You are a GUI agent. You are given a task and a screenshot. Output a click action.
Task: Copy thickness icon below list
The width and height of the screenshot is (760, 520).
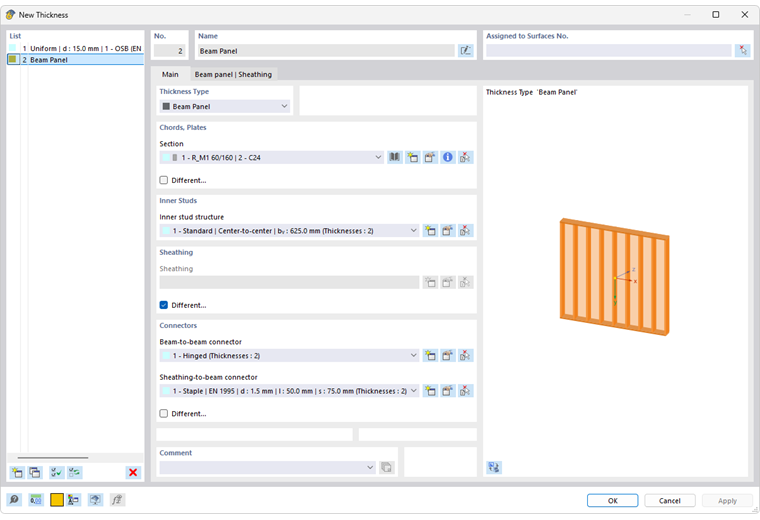tap(35, 473)
